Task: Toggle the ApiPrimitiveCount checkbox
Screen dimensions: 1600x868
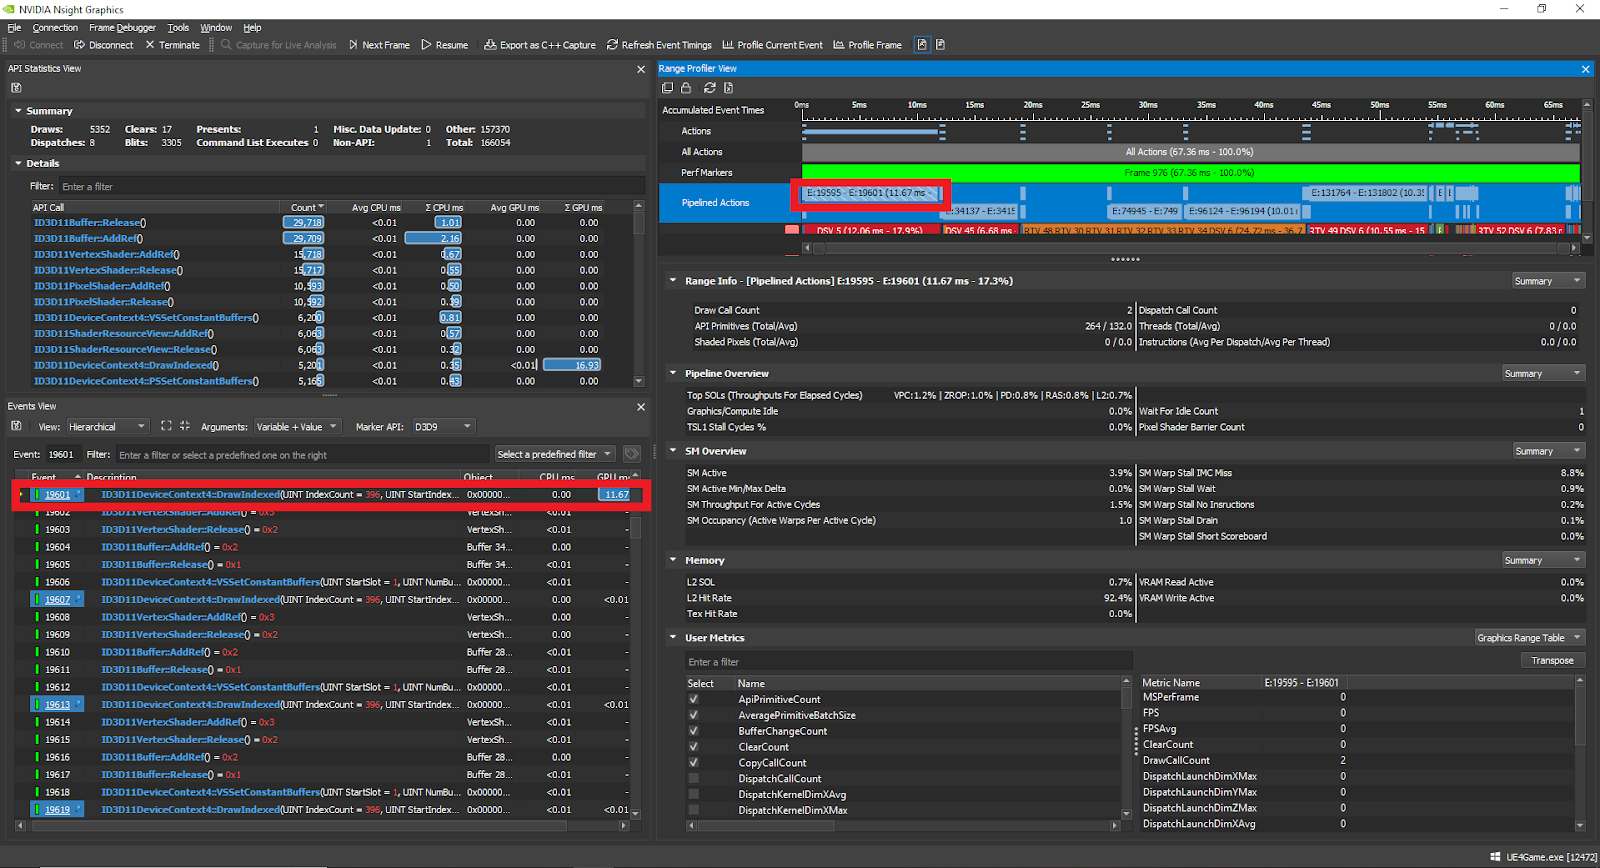Action: click(x=694, y=699)
